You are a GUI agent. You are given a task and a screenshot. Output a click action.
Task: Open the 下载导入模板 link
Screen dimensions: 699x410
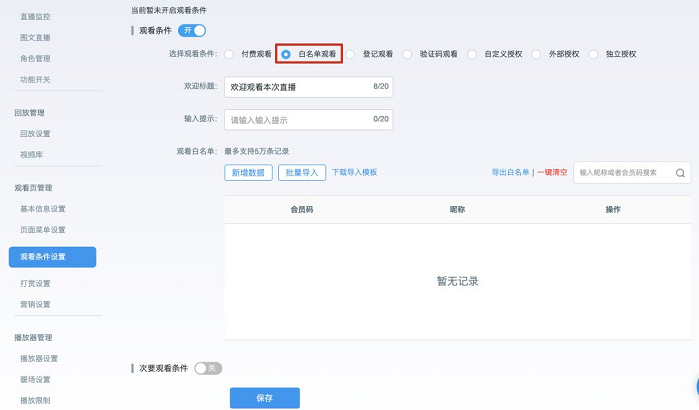coord(354,172)
